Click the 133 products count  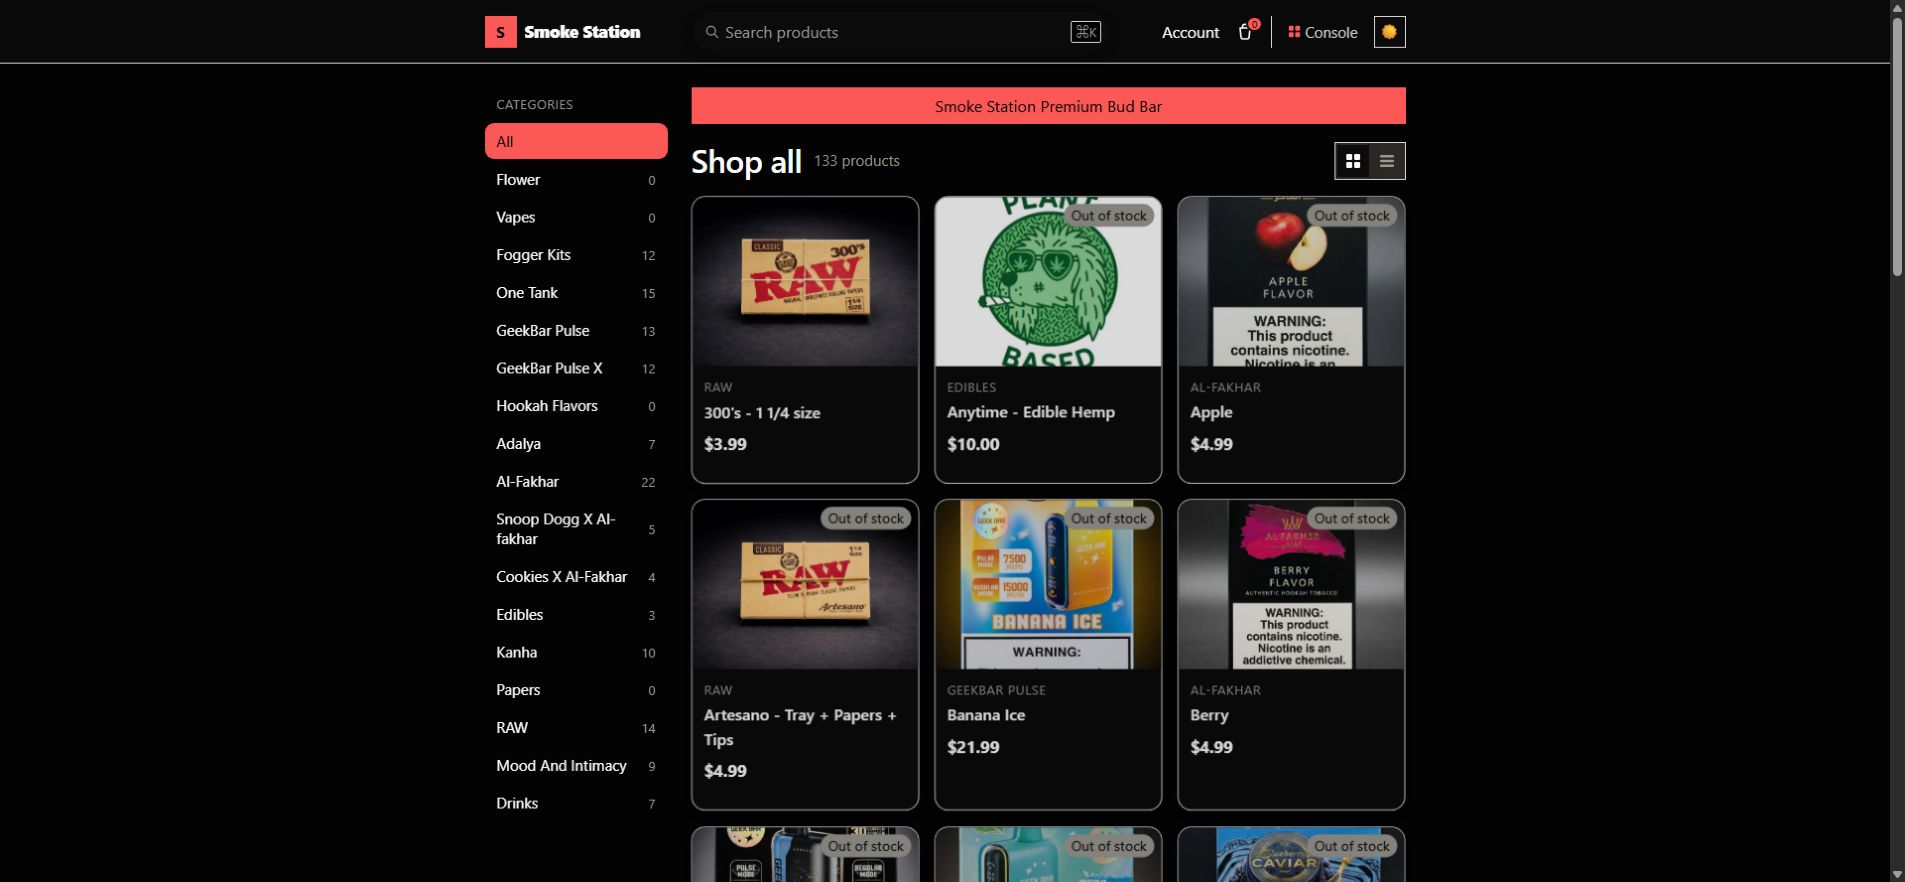856,161
